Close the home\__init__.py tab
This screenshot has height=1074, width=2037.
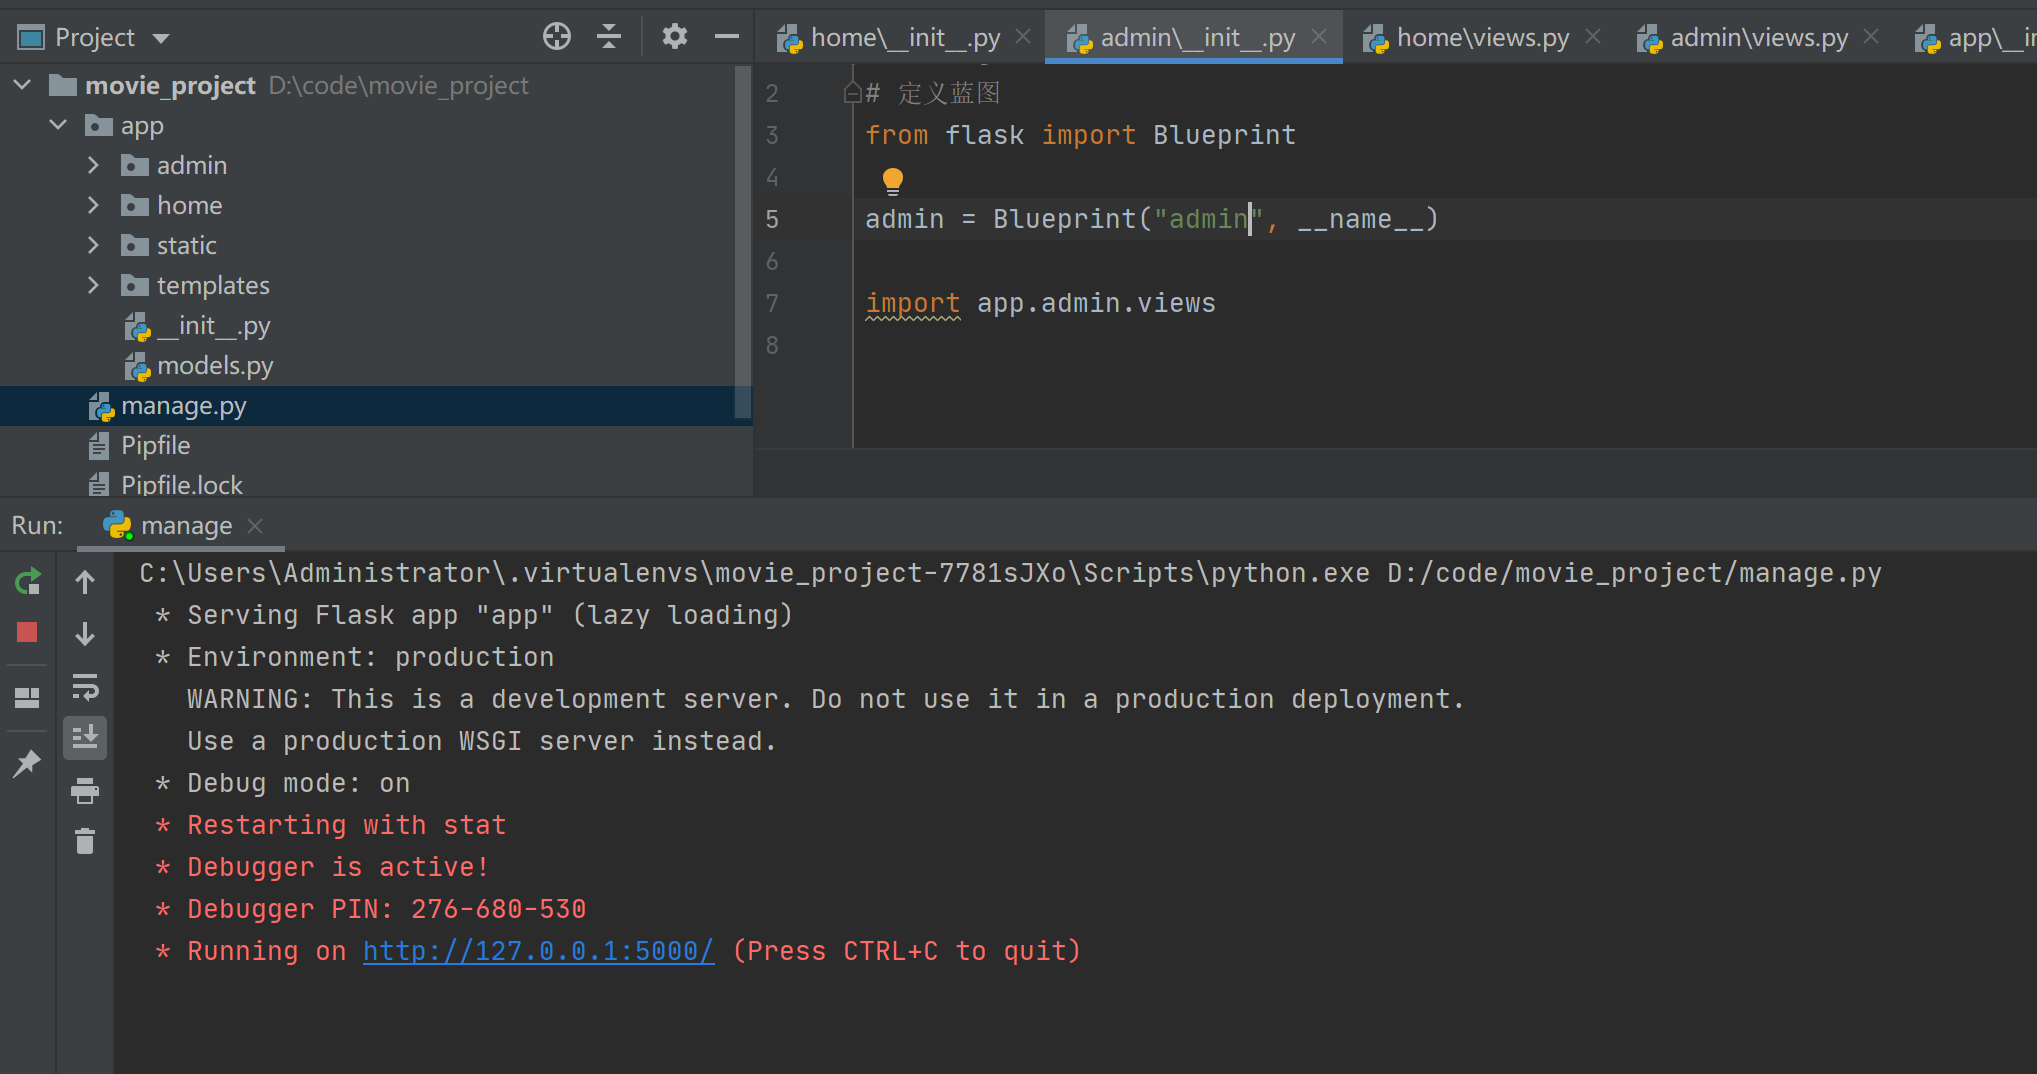(1023, 36)
